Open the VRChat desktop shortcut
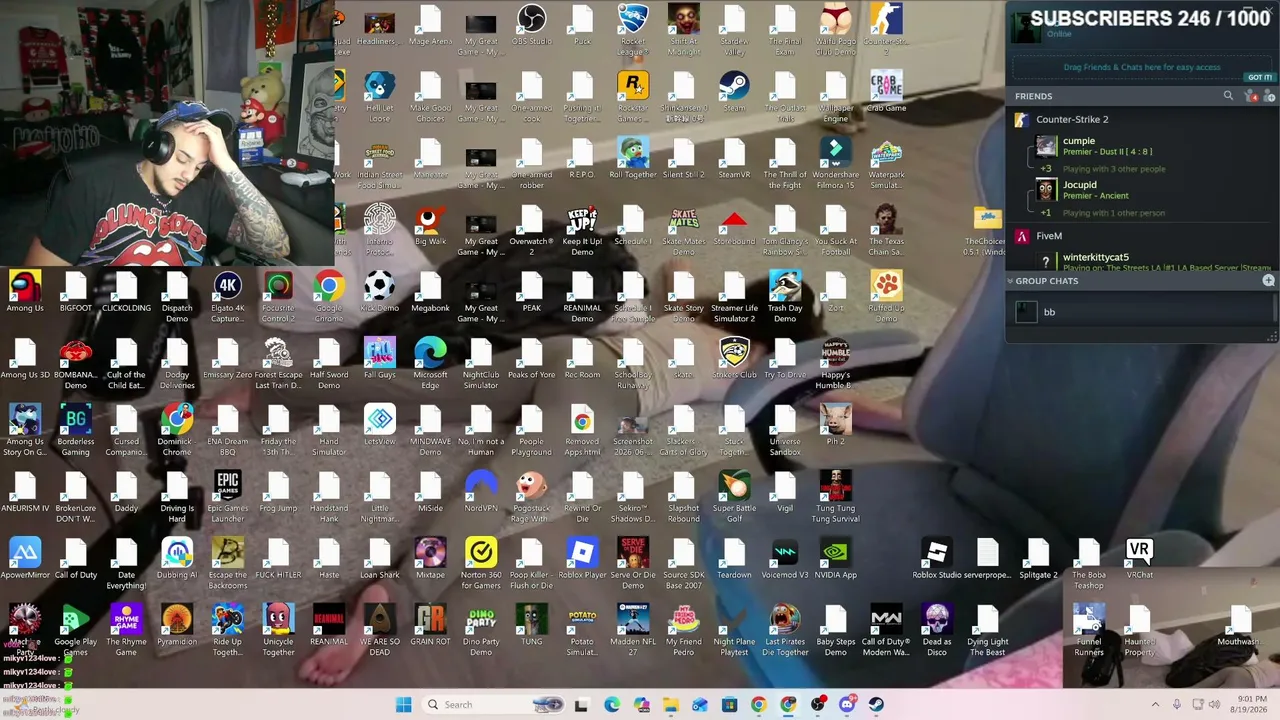 coord(1139,559)
